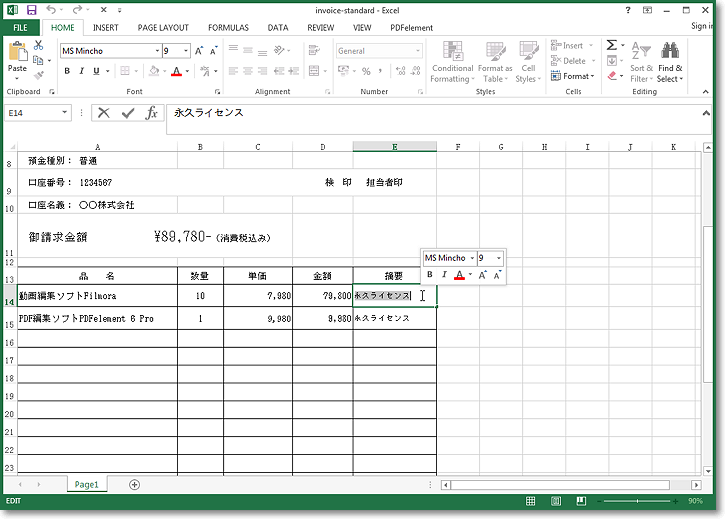Viewport: 725px width, 519px height.
Task: Click column E header
Action: (x=394, y=147)
